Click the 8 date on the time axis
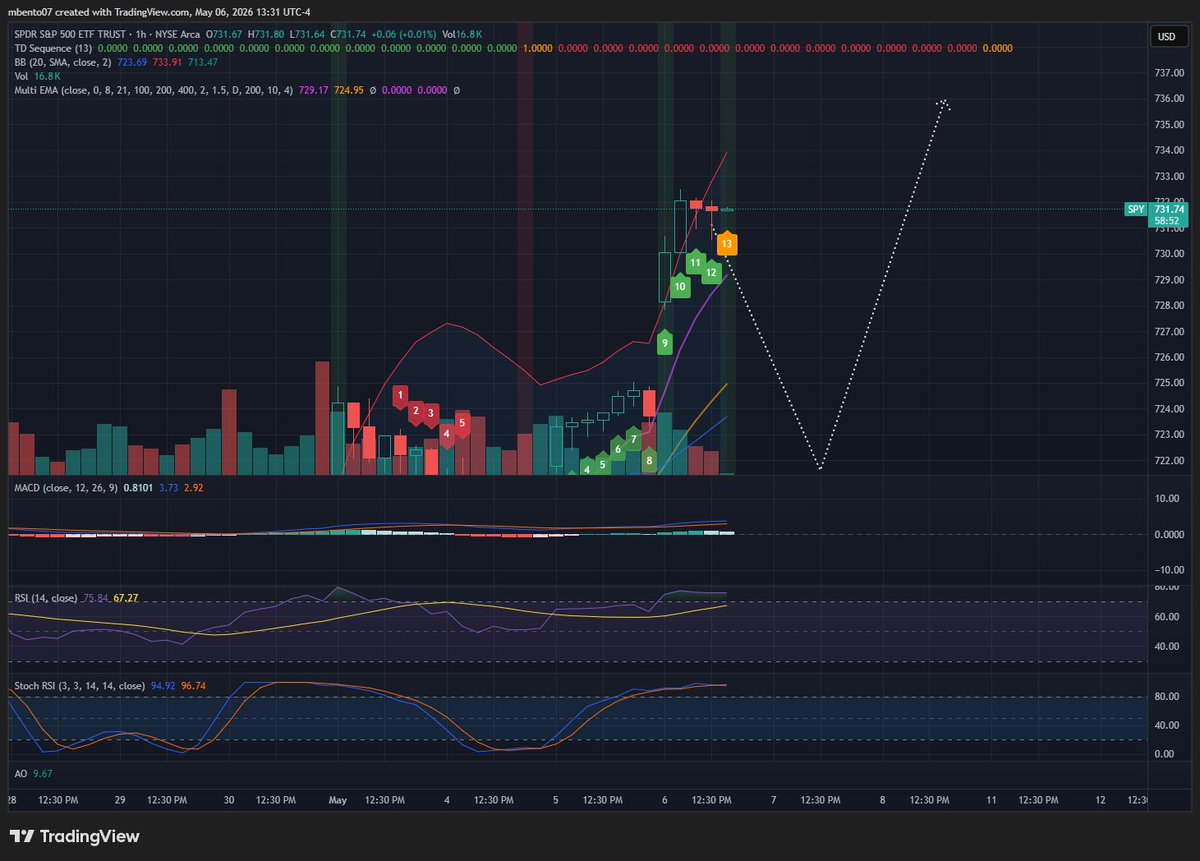This screenshot has height=861, width=1200. [x=882, y=800]
